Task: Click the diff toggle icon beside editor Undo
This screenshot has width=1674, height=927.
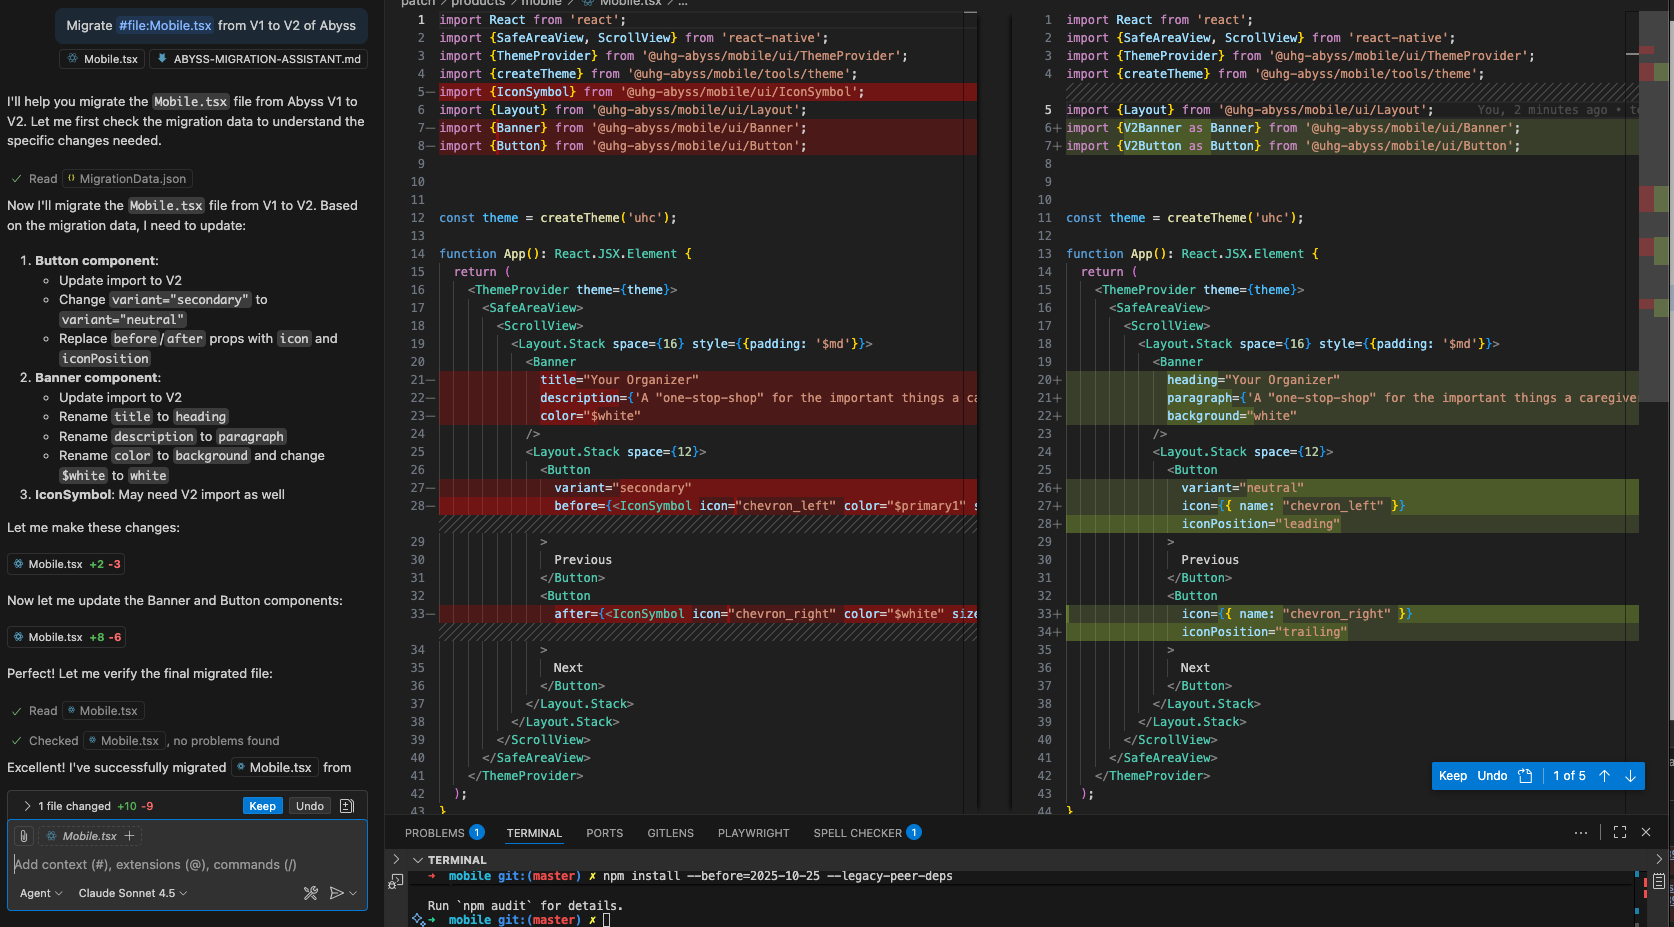Action: point(1525,776)
